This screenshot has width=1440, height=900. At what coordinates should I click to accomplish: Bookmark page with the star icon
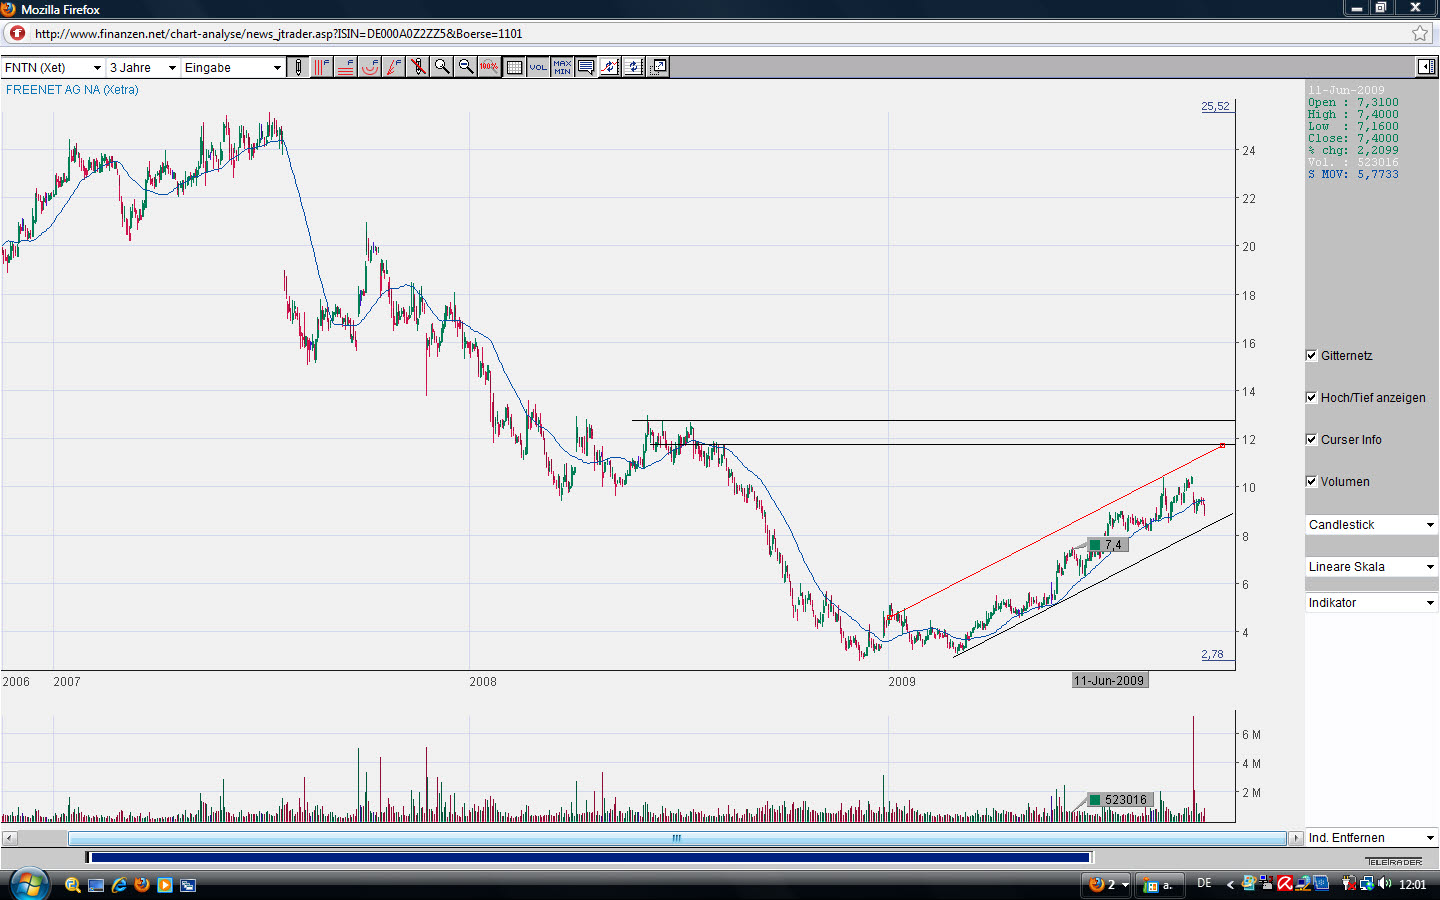[1420, 33]
